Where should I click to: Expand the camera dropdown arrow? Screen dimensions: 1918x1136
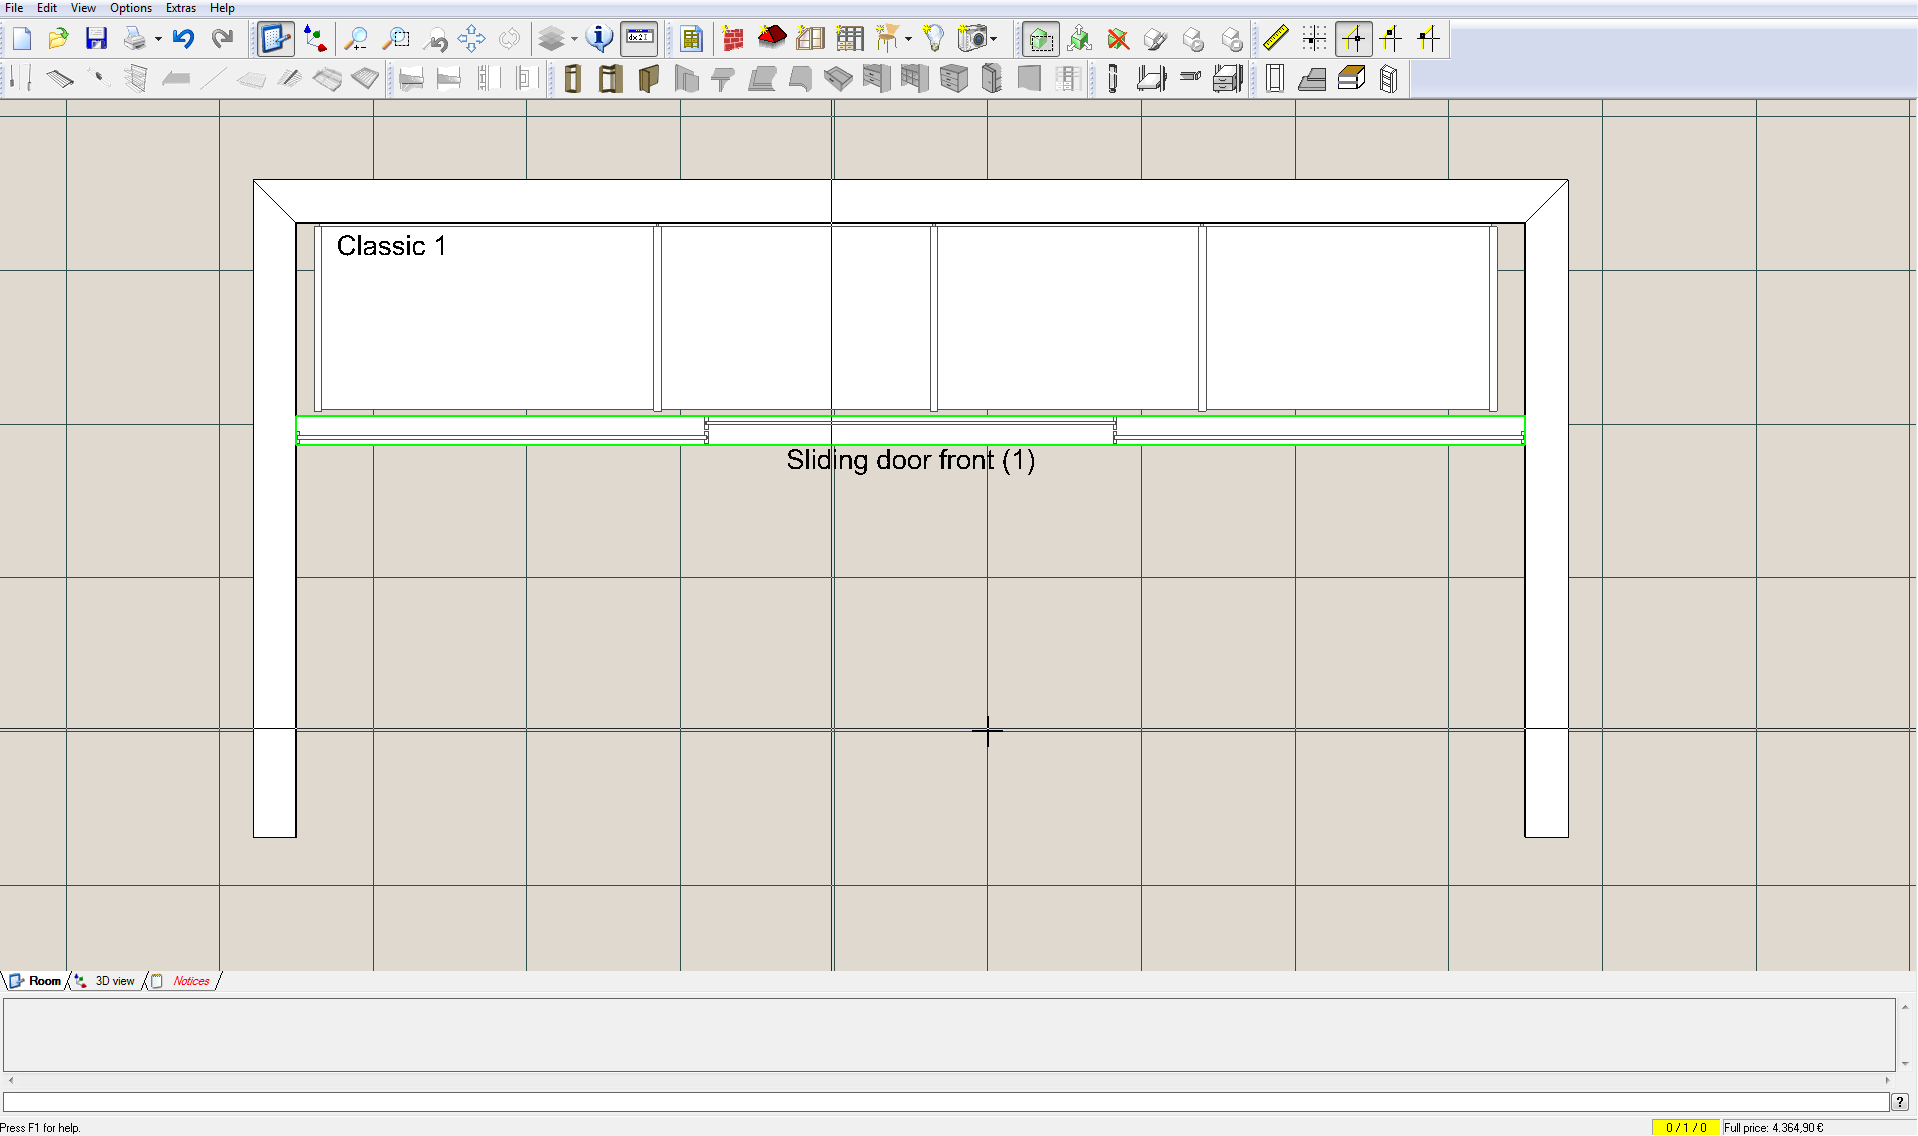pyautogui.click(x=993, y=40)
